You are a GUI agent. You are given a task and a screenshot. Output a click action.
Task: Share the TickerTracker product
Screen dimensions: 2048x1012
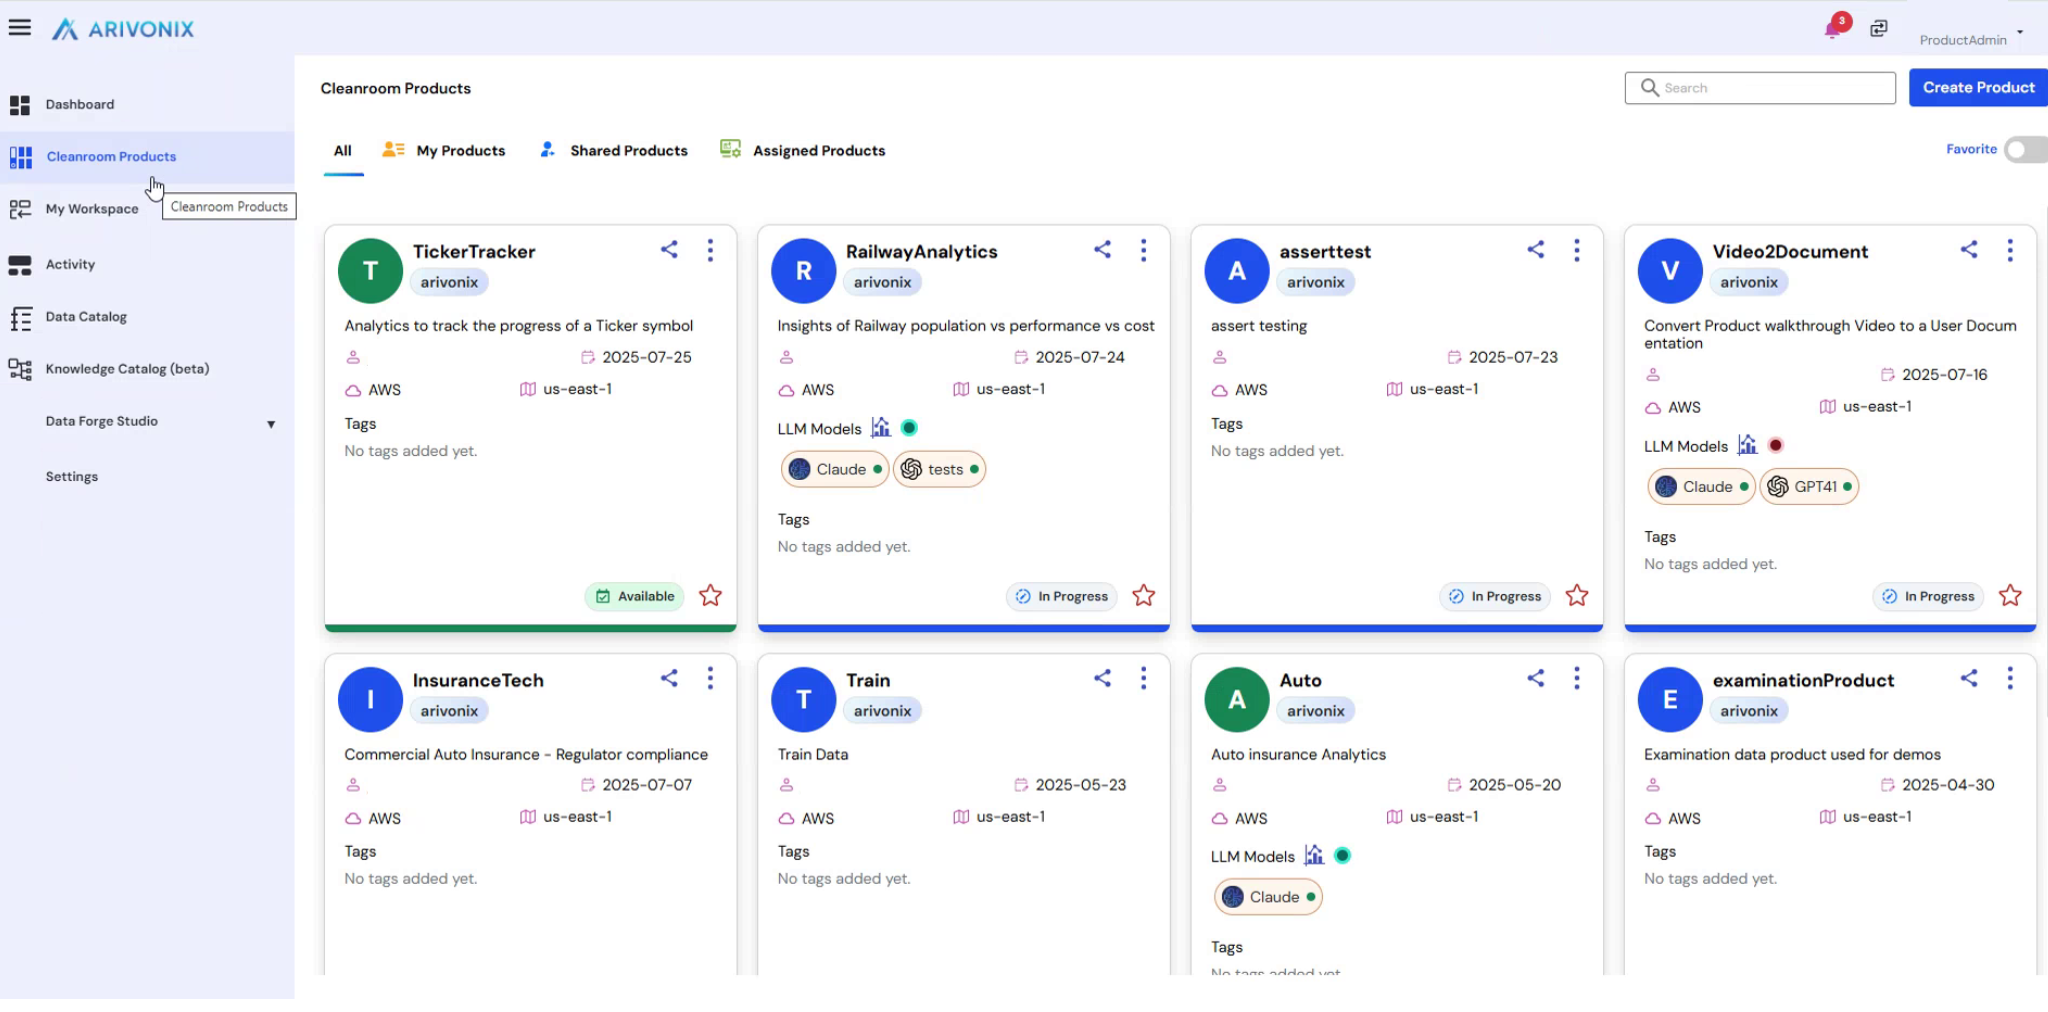(x=669, y=250)
